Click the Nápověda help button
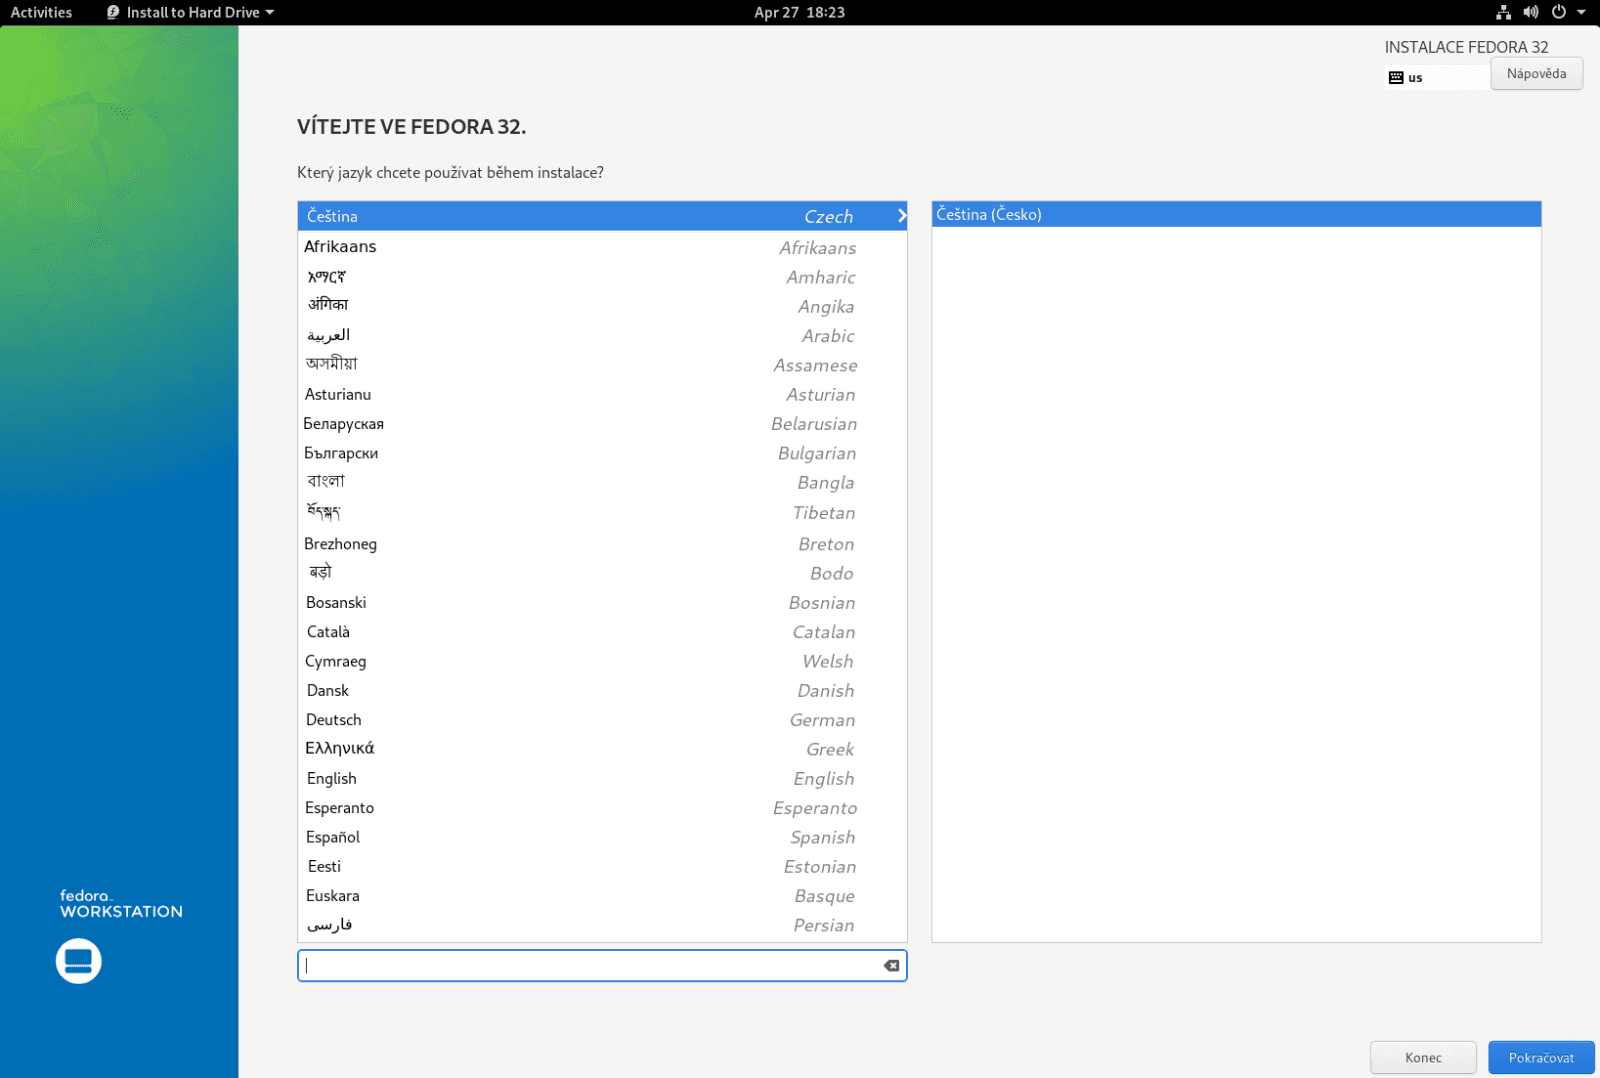The width and height of the screenshot is (1600, 1078). [x=1536, y=73]
